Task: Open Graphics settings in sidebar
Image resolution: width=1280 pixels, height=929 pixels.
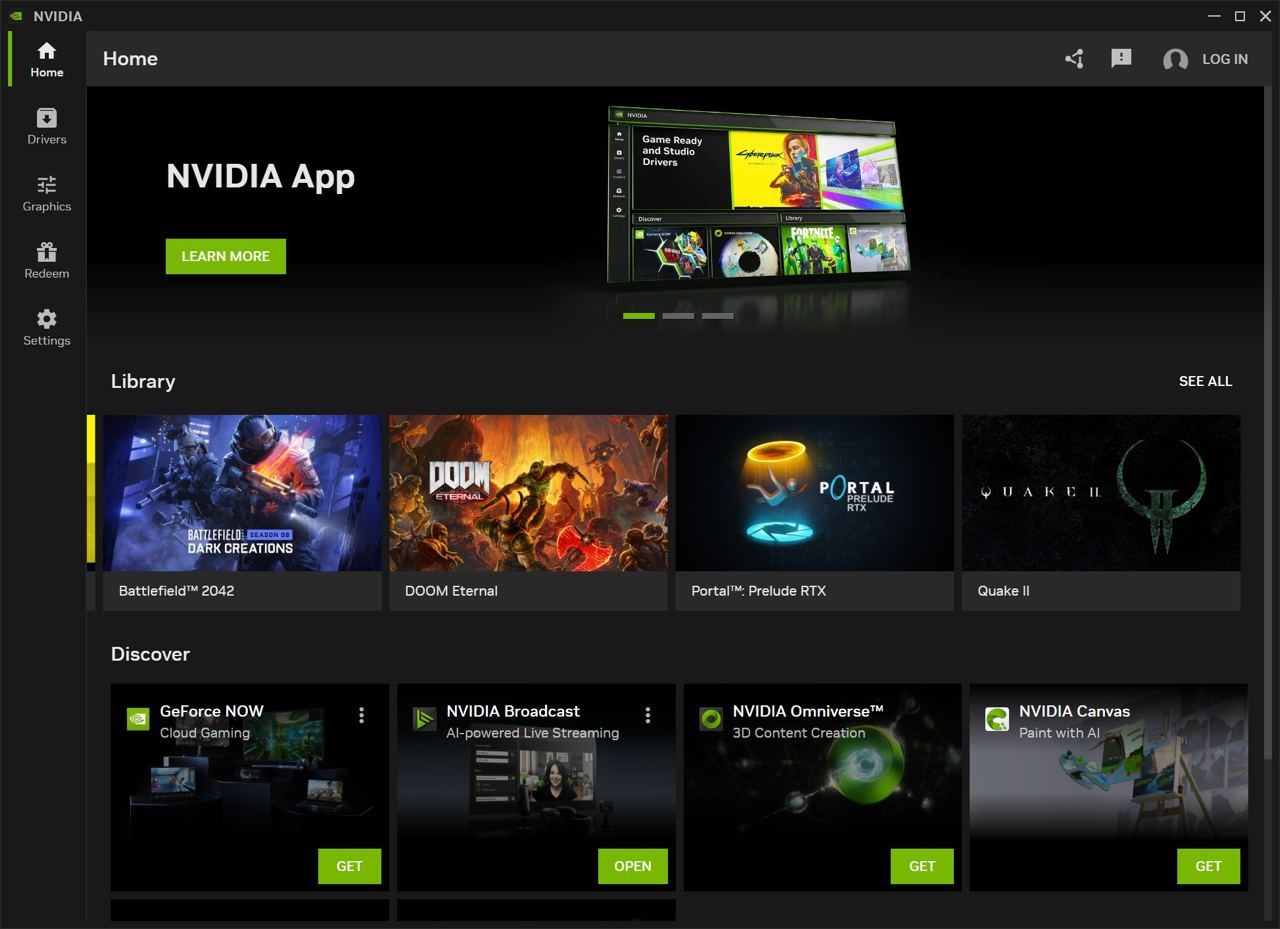Action: (46, 193)
